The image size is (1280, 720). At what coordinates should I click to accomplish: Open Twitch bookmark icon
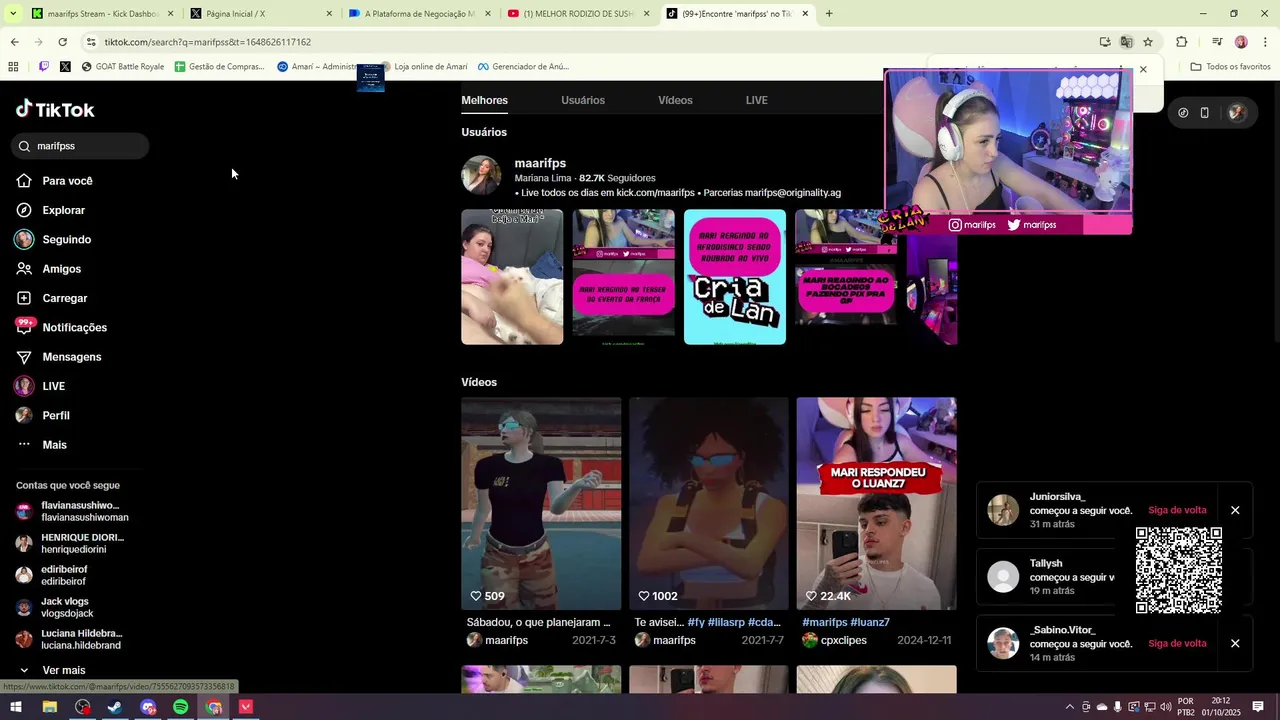[44, 67]
